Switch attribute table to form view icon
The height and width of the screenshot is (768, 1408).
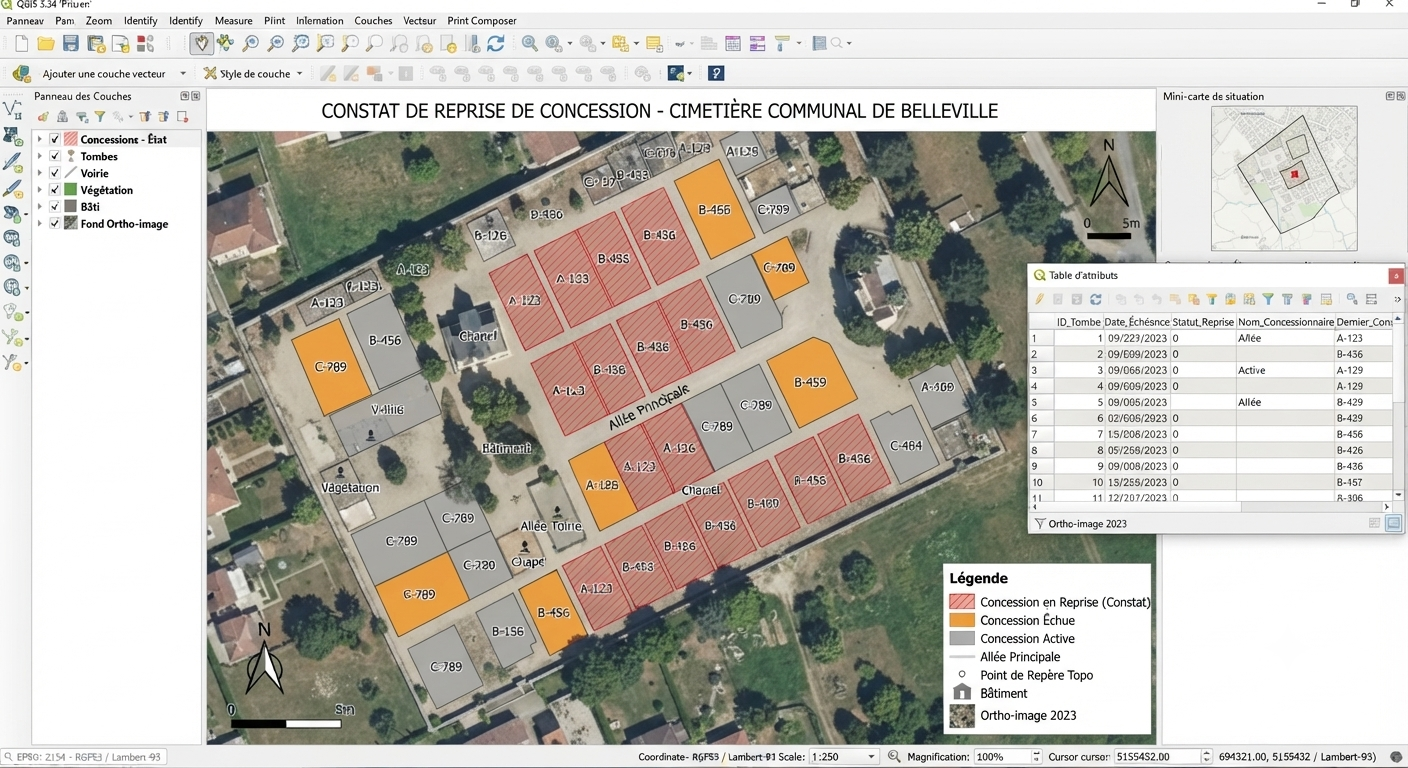click(1374, 523)
